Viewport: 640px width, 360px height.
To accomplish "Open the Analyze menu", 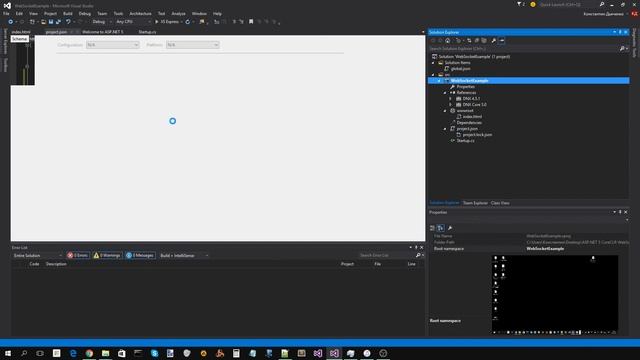I will (178, 13).
